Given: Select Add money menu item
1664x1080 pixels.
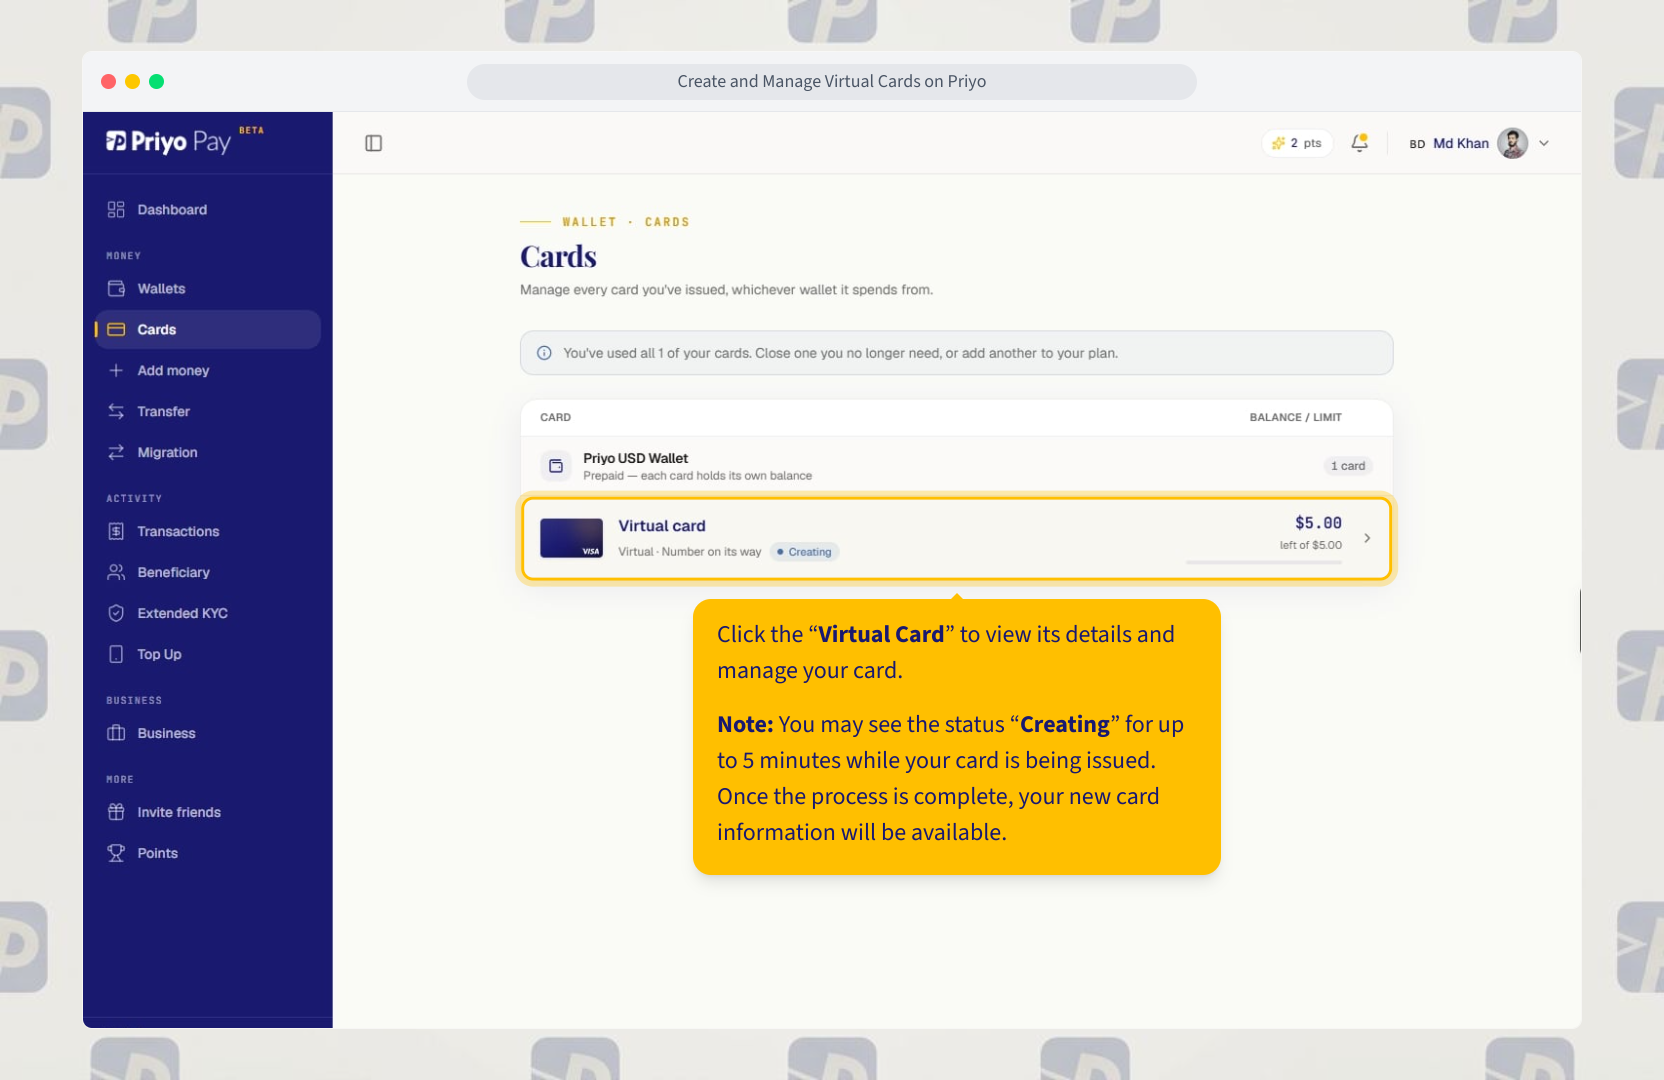Looking at the screenshot, I should pyautogui.click(x=208, y=370).
